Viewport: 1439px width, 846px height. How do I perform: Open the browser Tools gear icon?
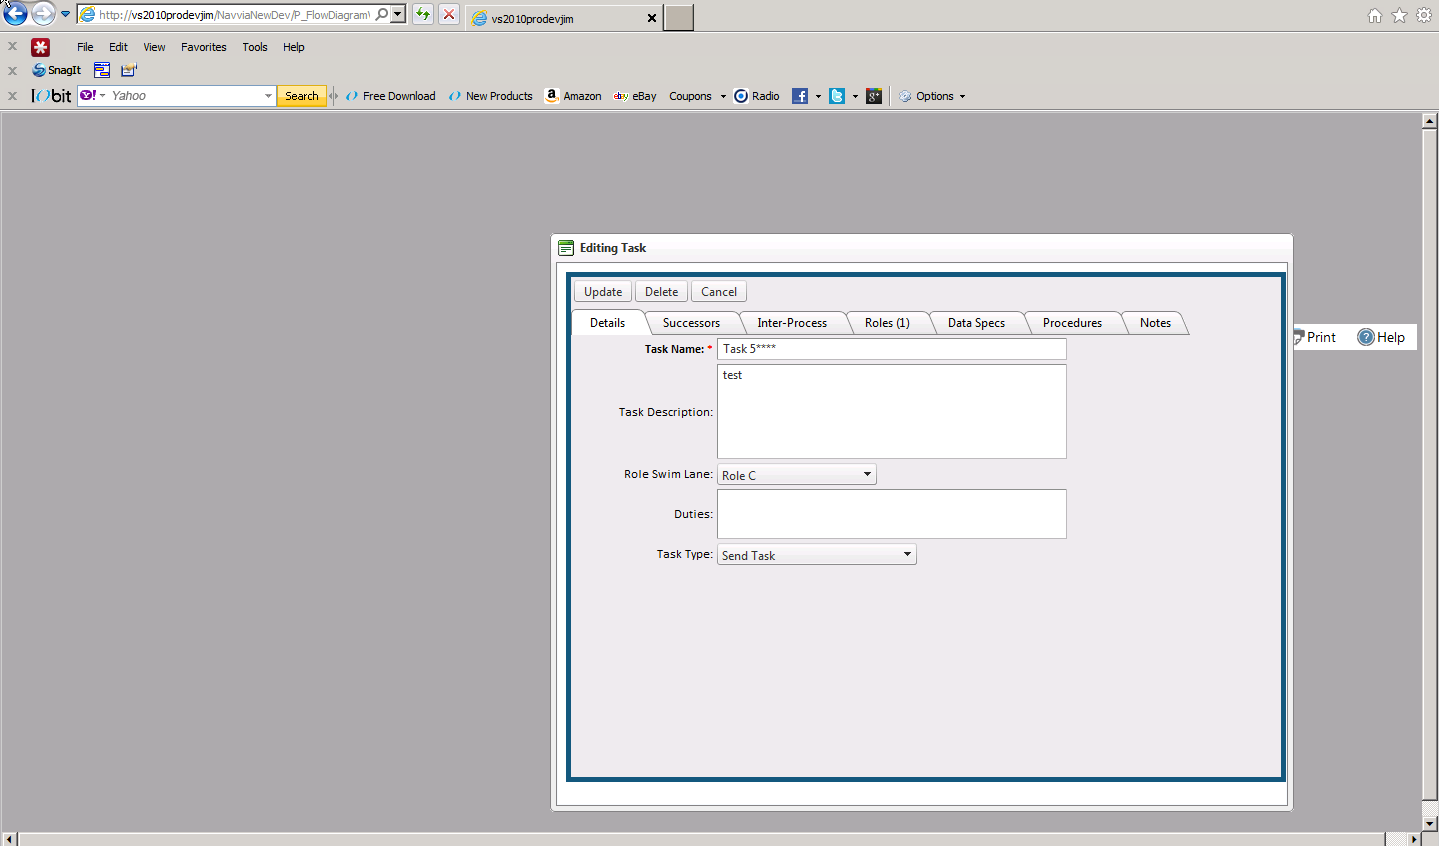click(1424, 15)
